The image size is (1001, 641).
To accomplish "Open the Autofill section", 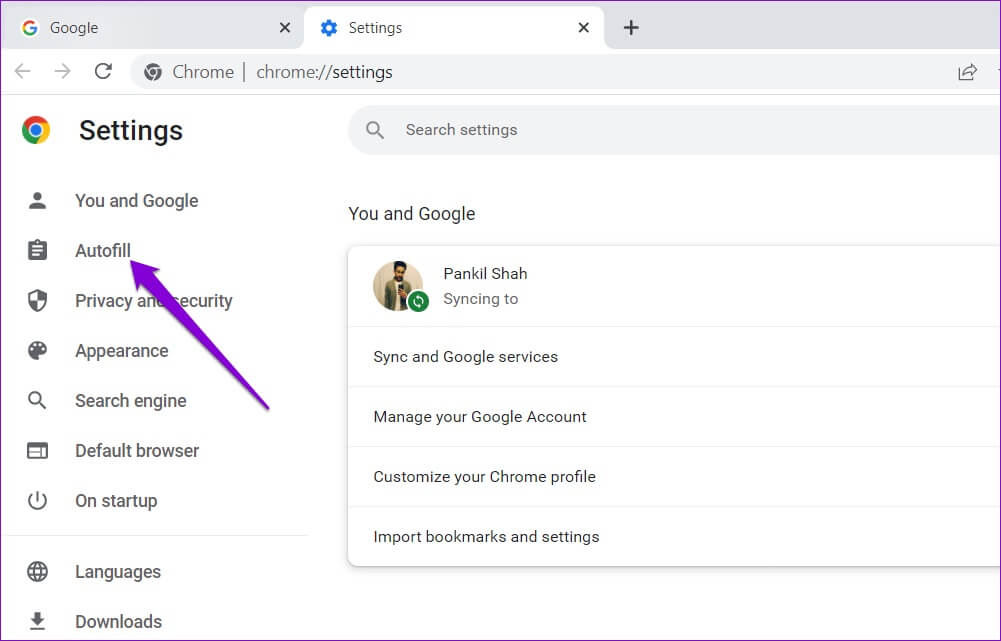I will [x=103, y=250].
